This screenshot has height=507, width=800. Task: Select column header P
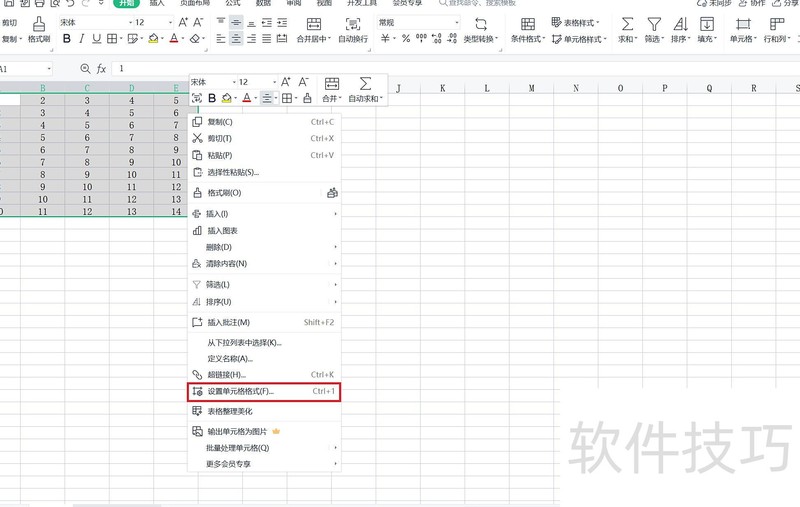[664, 88]
